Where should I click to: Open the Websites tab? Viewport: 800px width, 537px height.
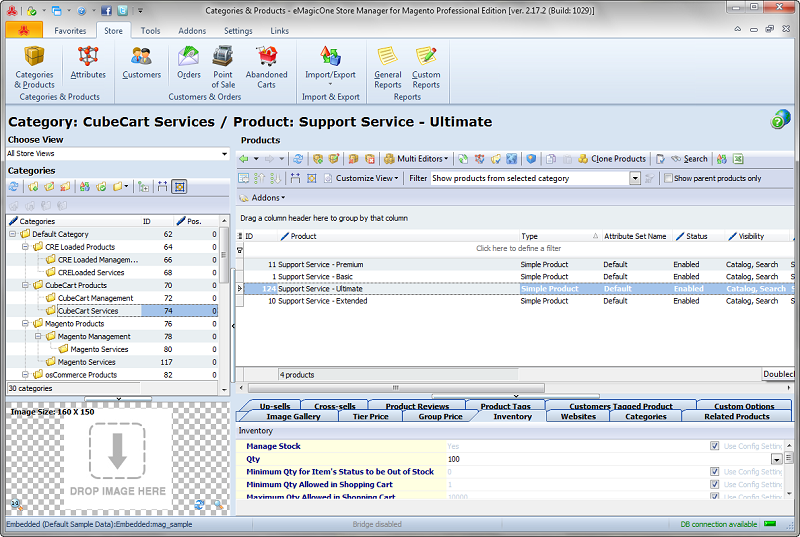click(x=578, y=416)
